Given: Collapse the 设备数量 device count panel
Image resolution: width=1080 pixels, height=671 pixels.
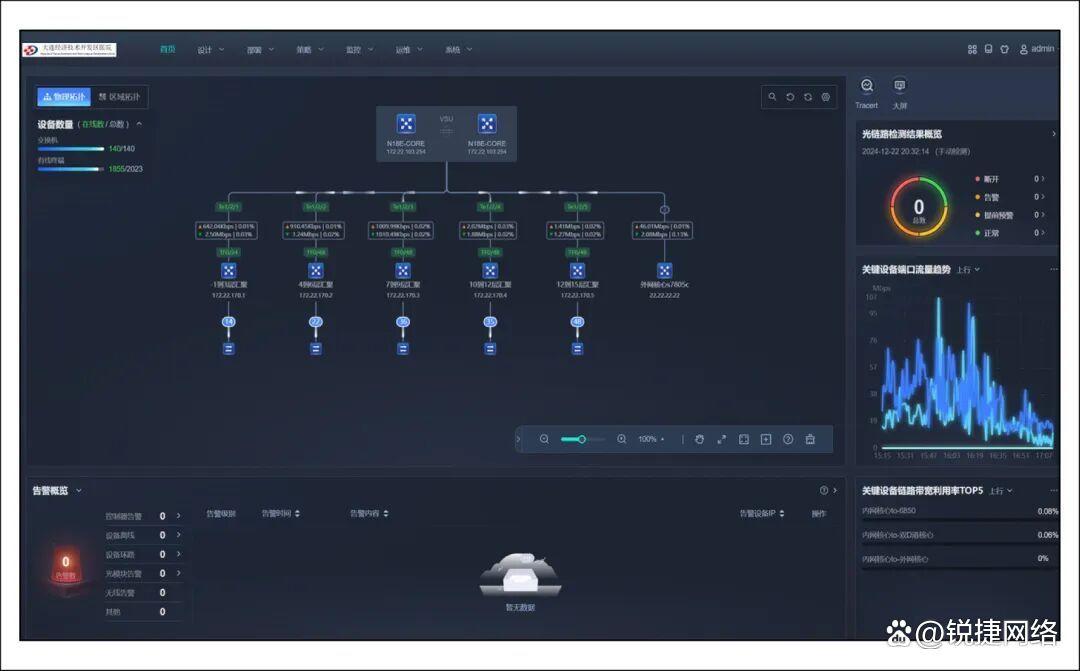Looking at the screenshot, I should tap(139, 124).
